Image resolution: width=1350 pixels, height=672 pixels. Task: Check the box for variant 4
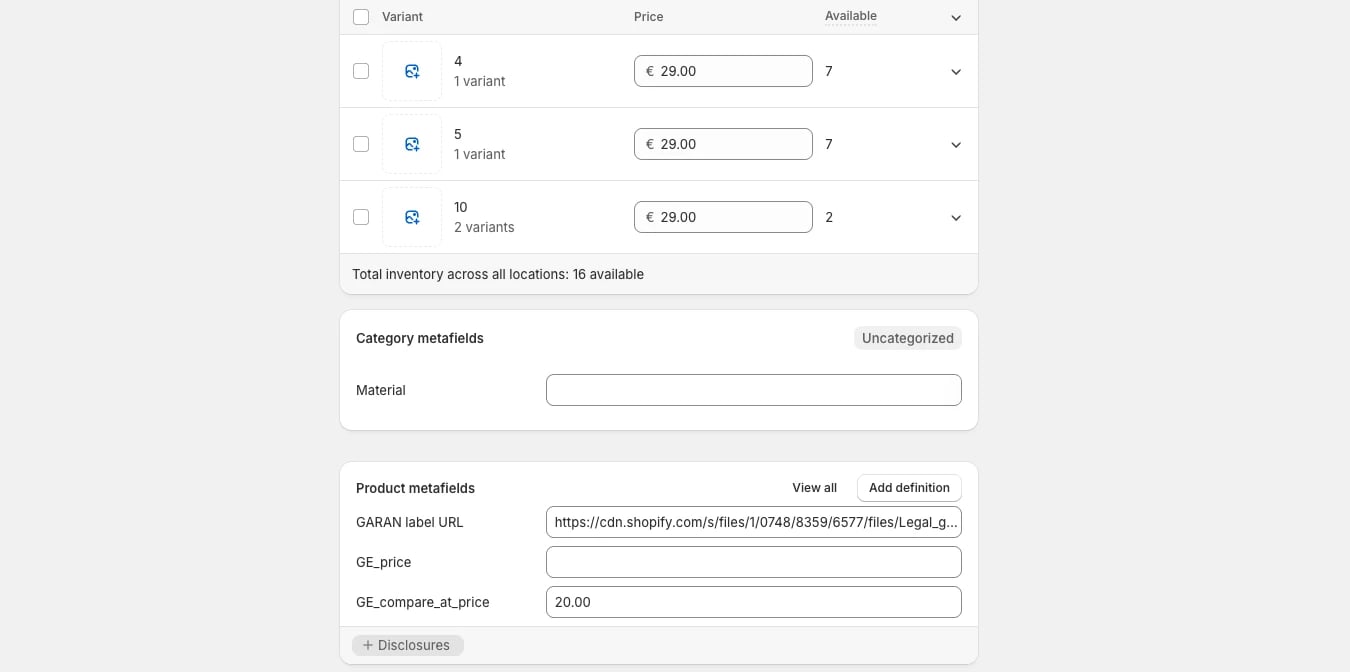tap(361, 71)
